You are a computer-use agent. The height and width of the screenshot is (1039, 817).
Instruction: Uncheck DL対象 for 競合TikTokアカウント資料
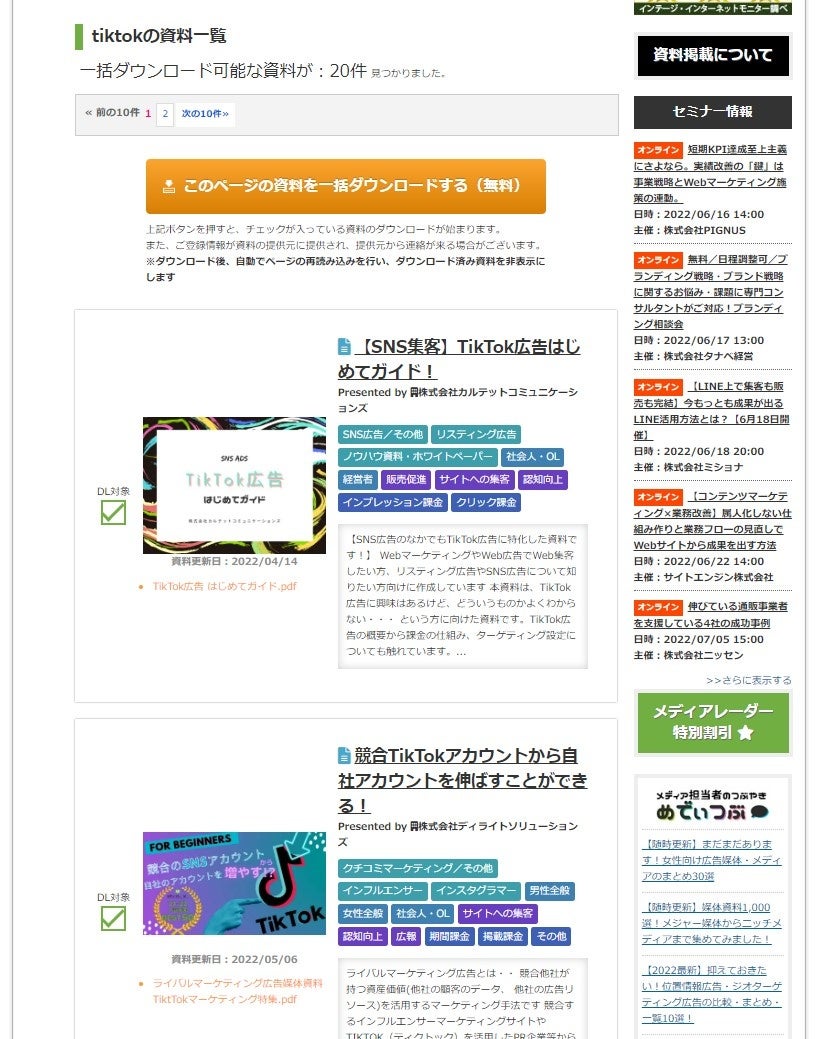tap(113, 918)
